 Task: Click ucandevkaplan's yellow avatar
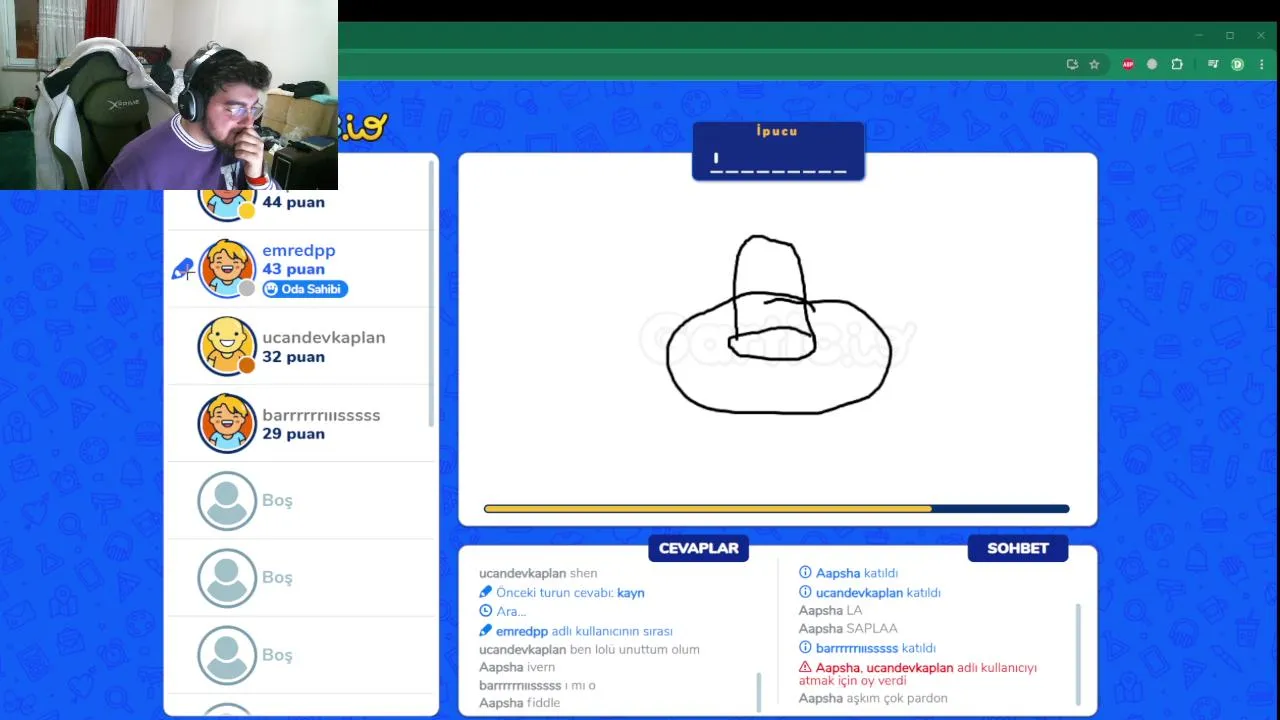pos(227,346)
